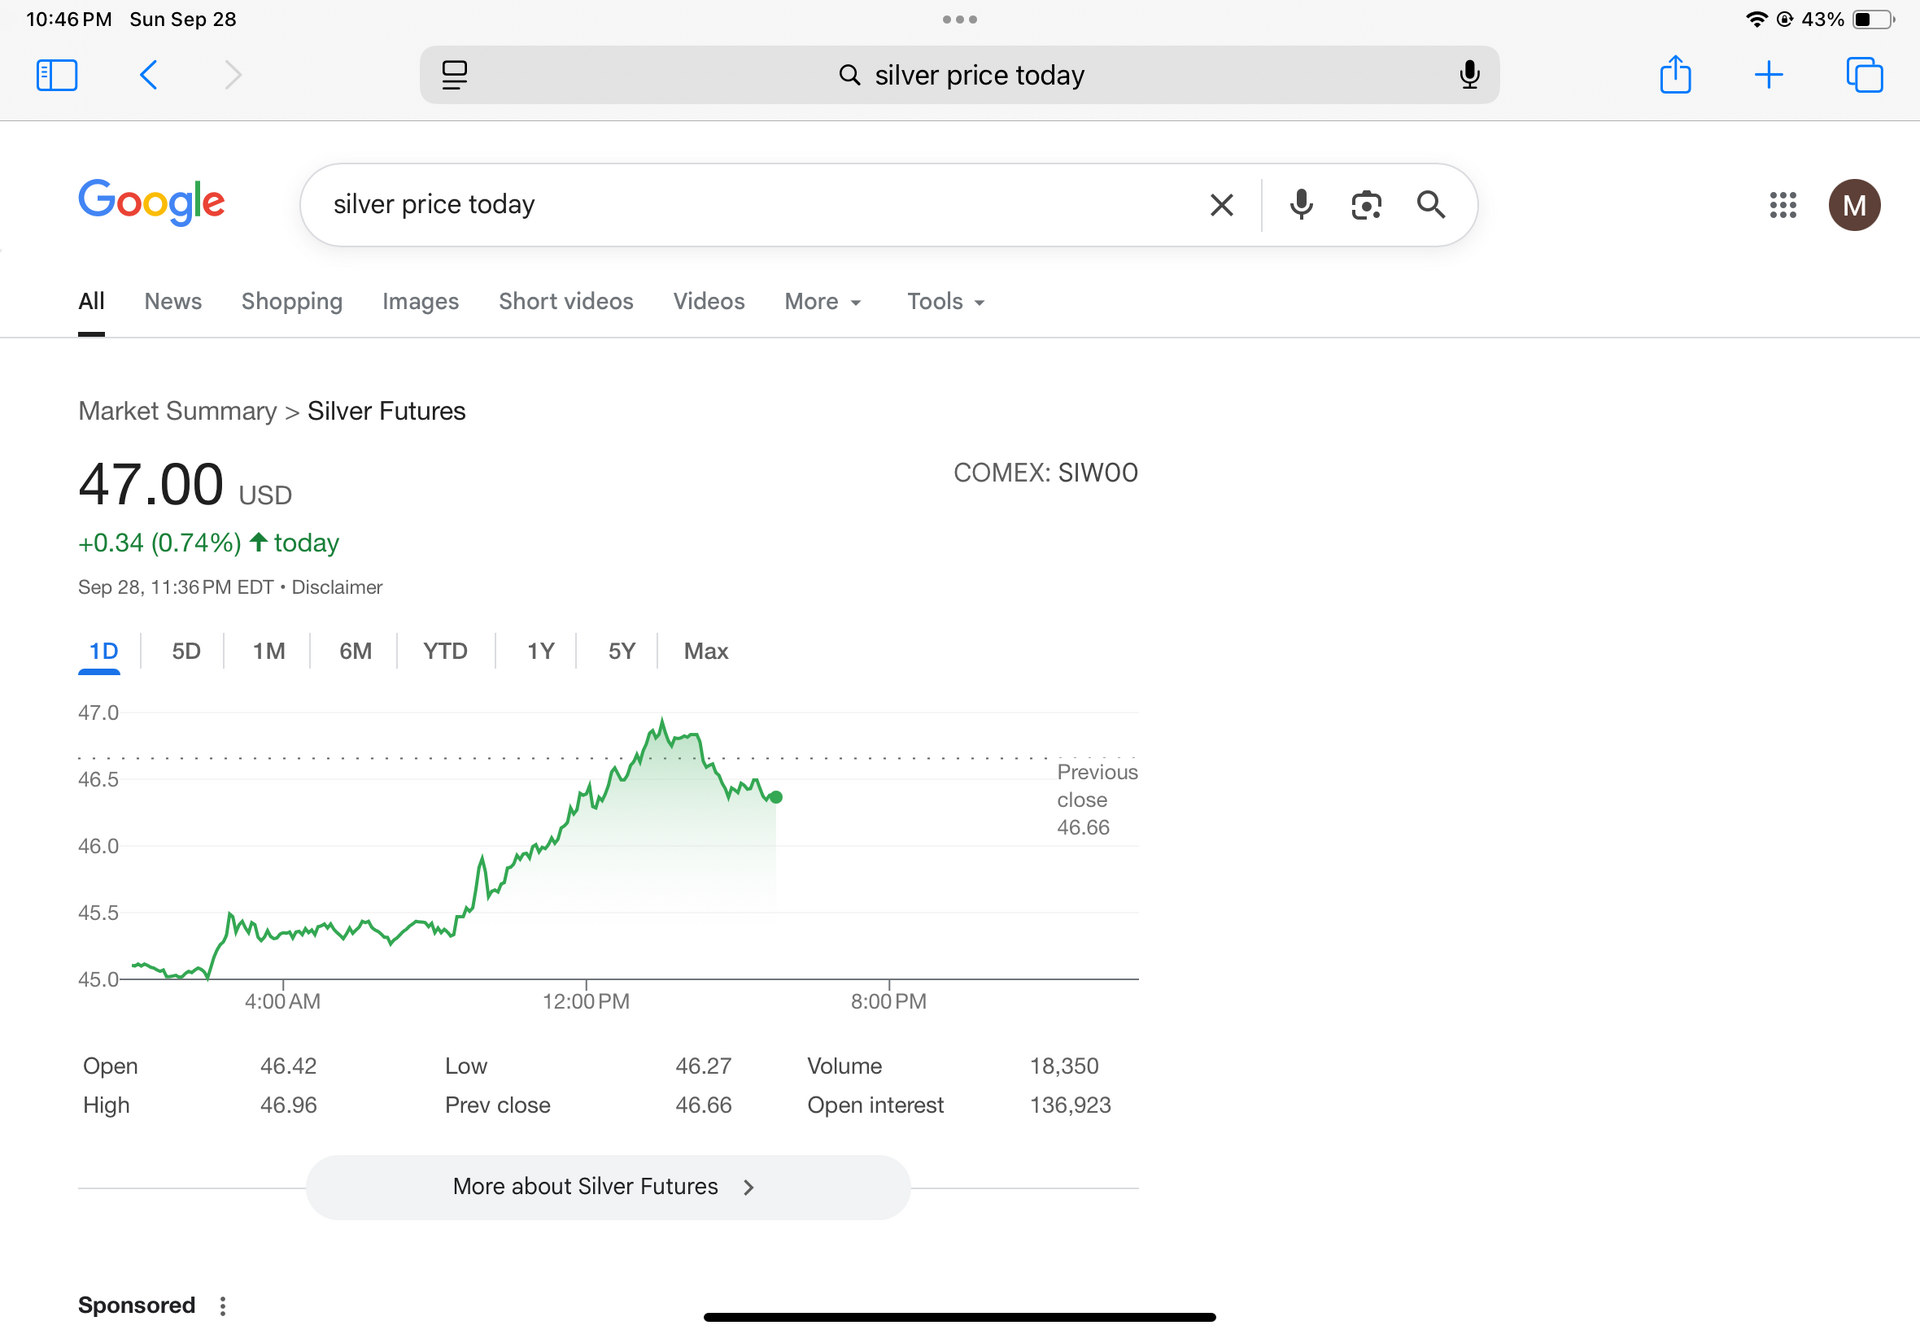The image size is (1920, 1334).
Task: Open the Google apps grid
Action: (1782, 205)
